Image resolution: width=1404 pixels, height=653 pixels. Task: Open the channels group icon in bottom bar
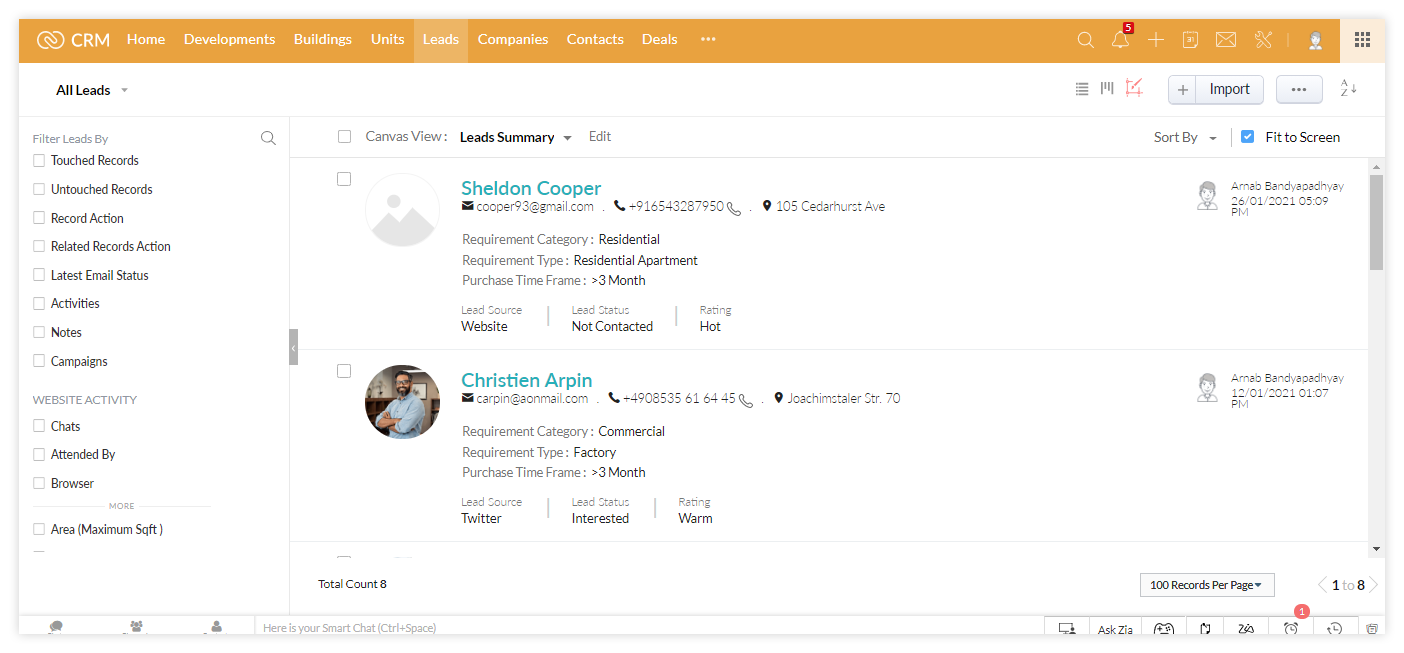coord(136,628)
